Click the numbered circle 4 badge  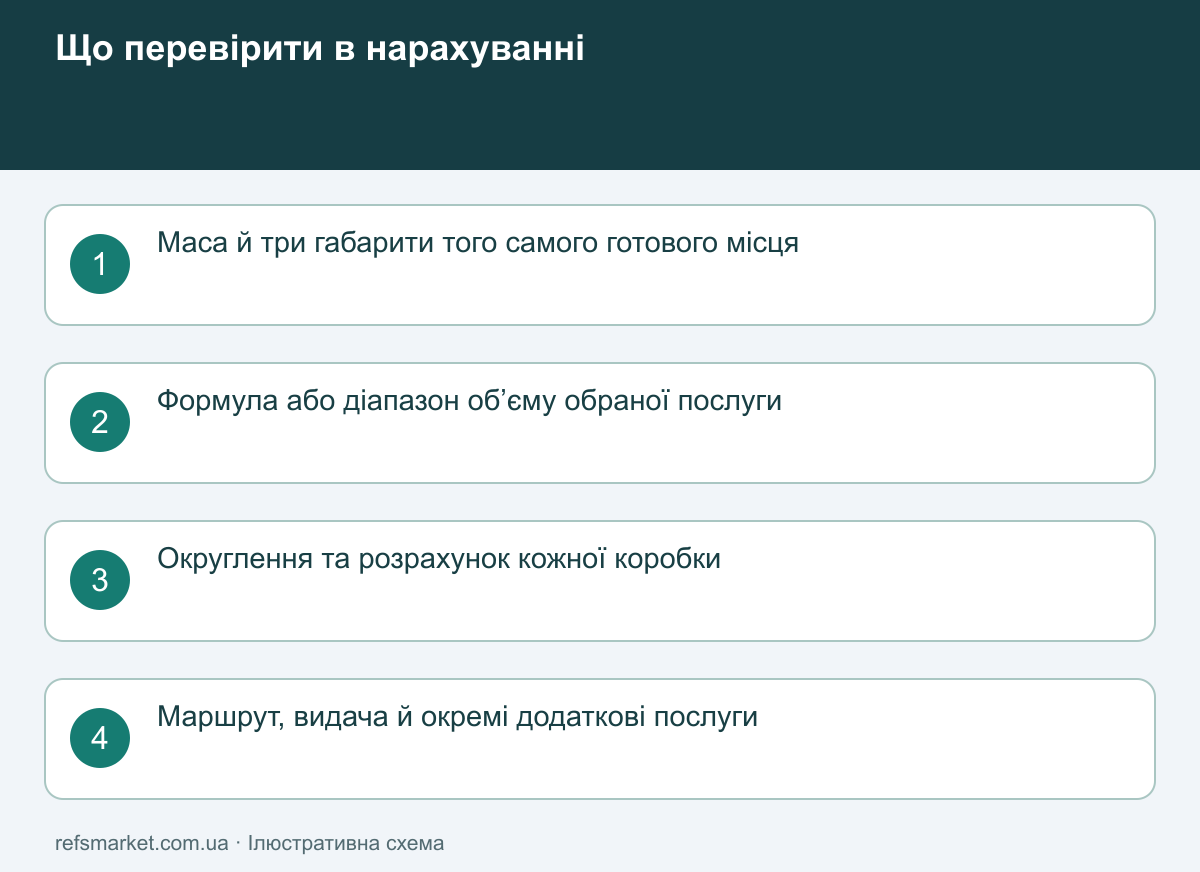100,738
